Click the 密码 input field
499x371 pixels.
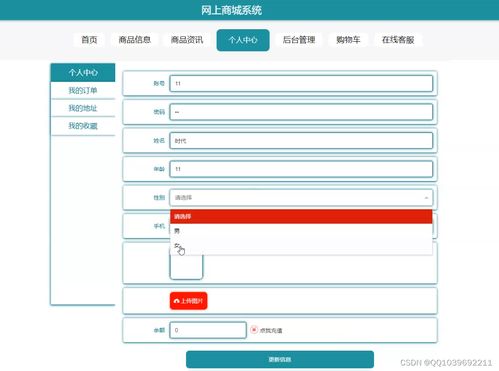[x=301, y=112]
